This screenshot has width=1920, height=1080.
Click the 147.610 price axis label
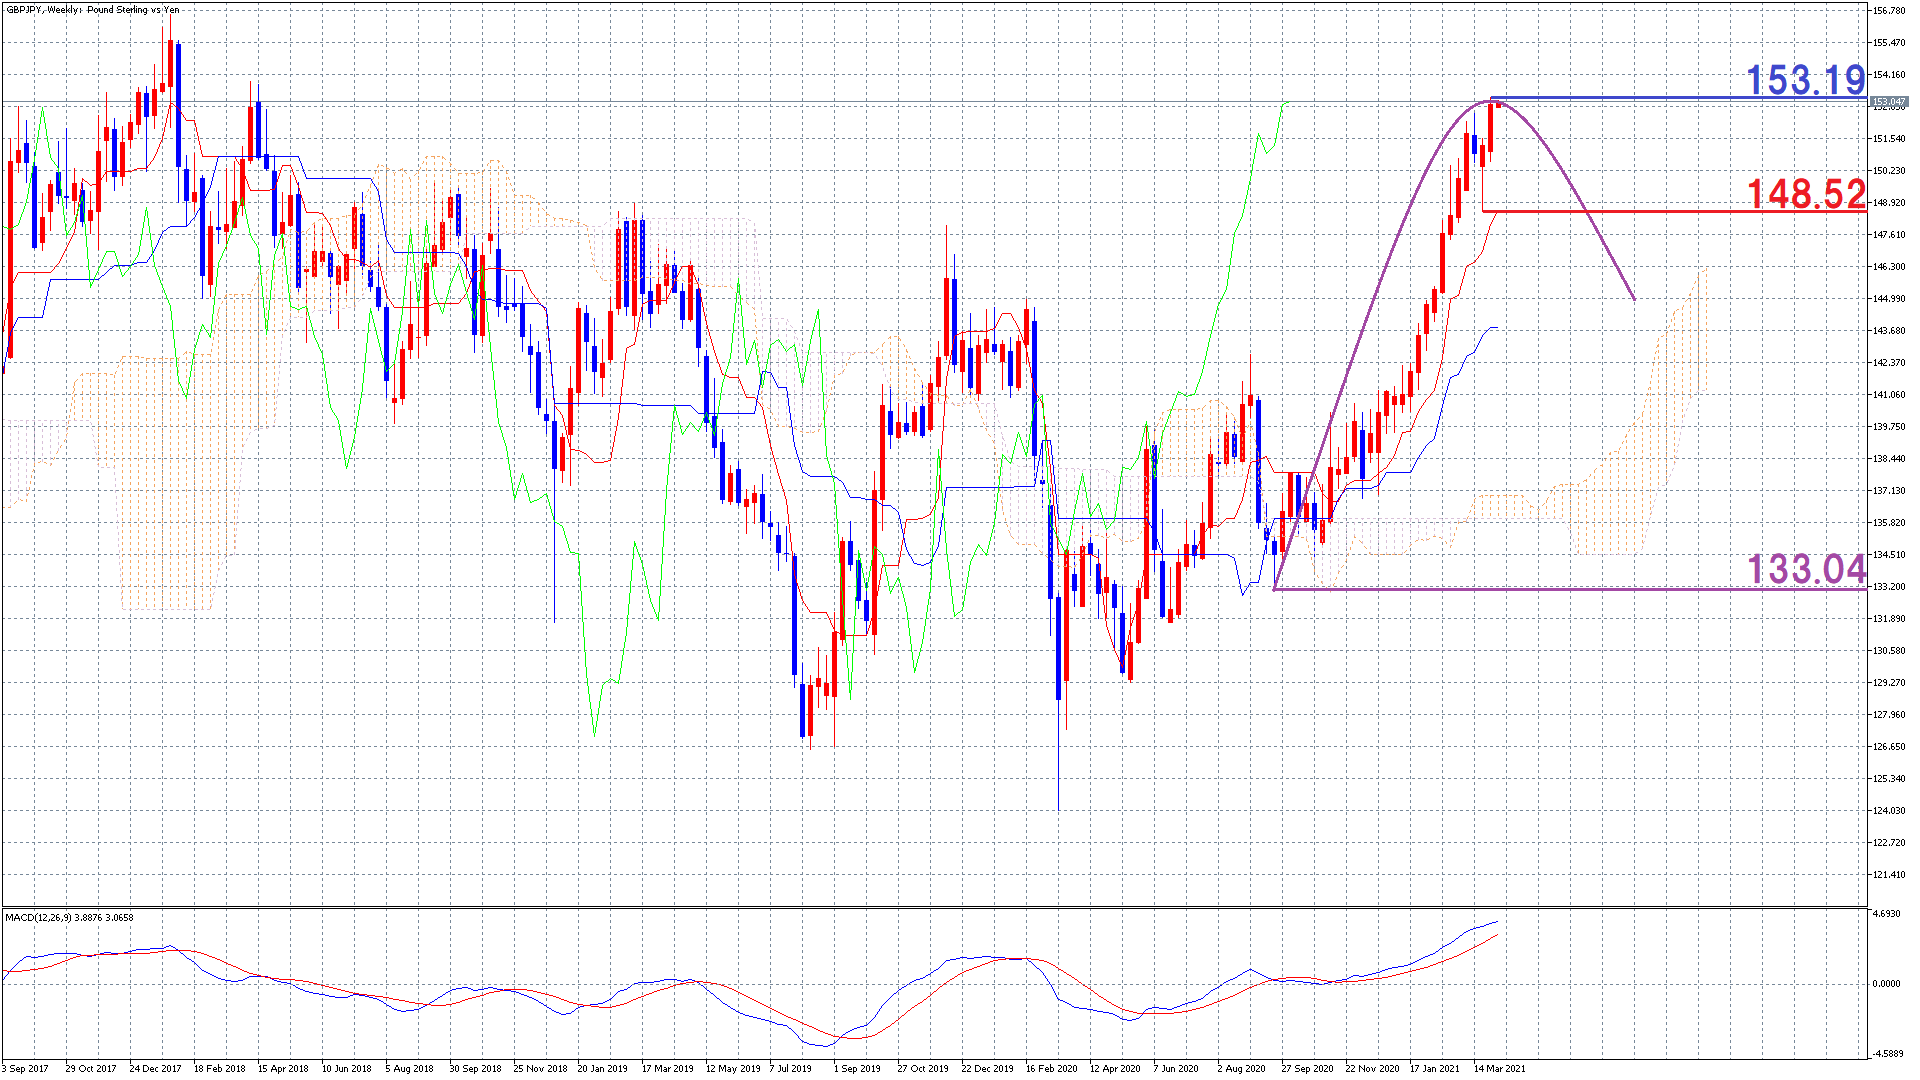pyautogui.click(x=1889, y=235)
